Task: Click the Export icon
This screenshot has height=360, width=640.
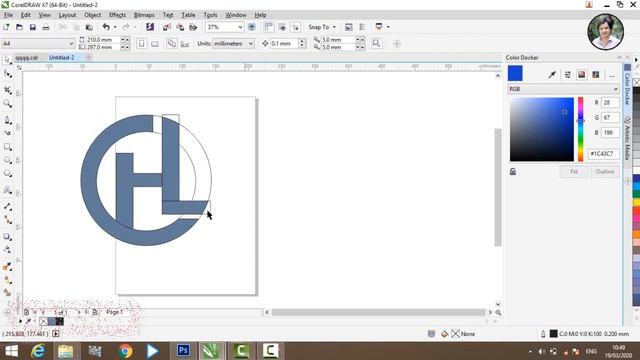Action: coord(180,27)
